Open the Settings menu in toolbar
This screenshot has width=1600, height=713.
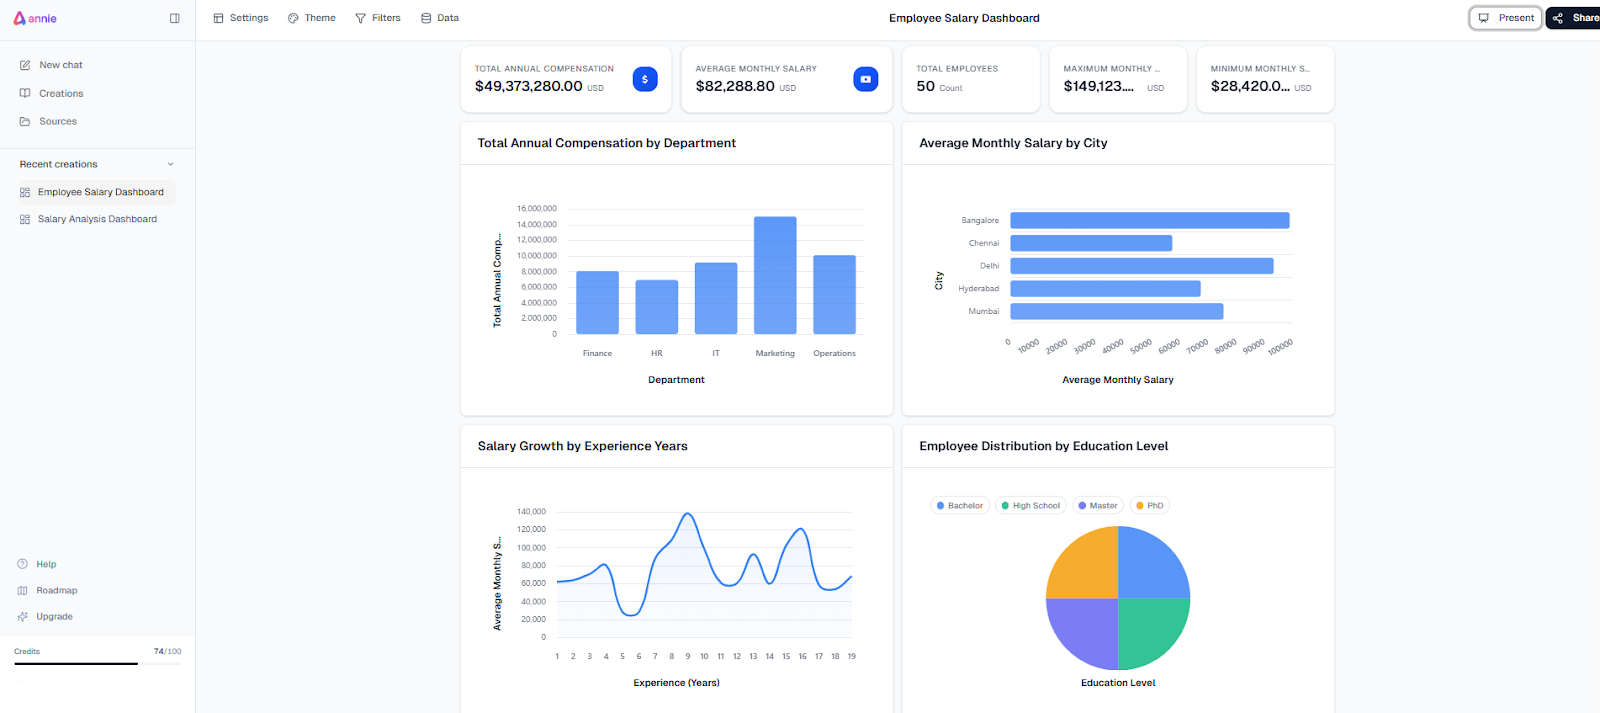[x=241, y=18]
